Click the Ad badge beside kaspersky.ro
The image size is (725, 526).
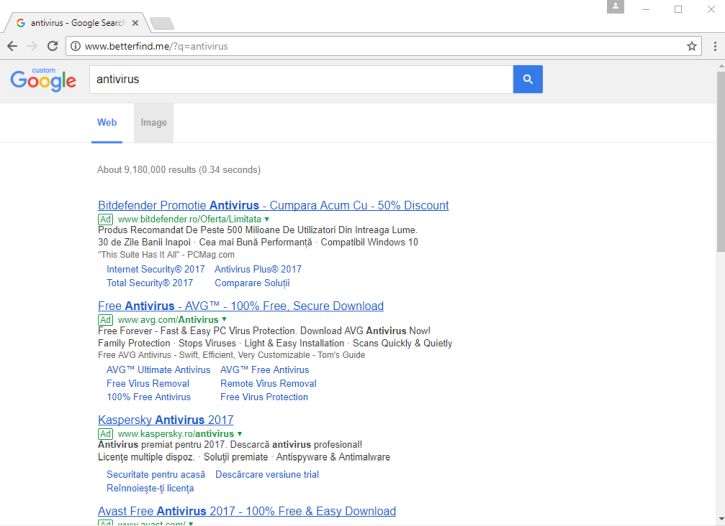(105, 434)
